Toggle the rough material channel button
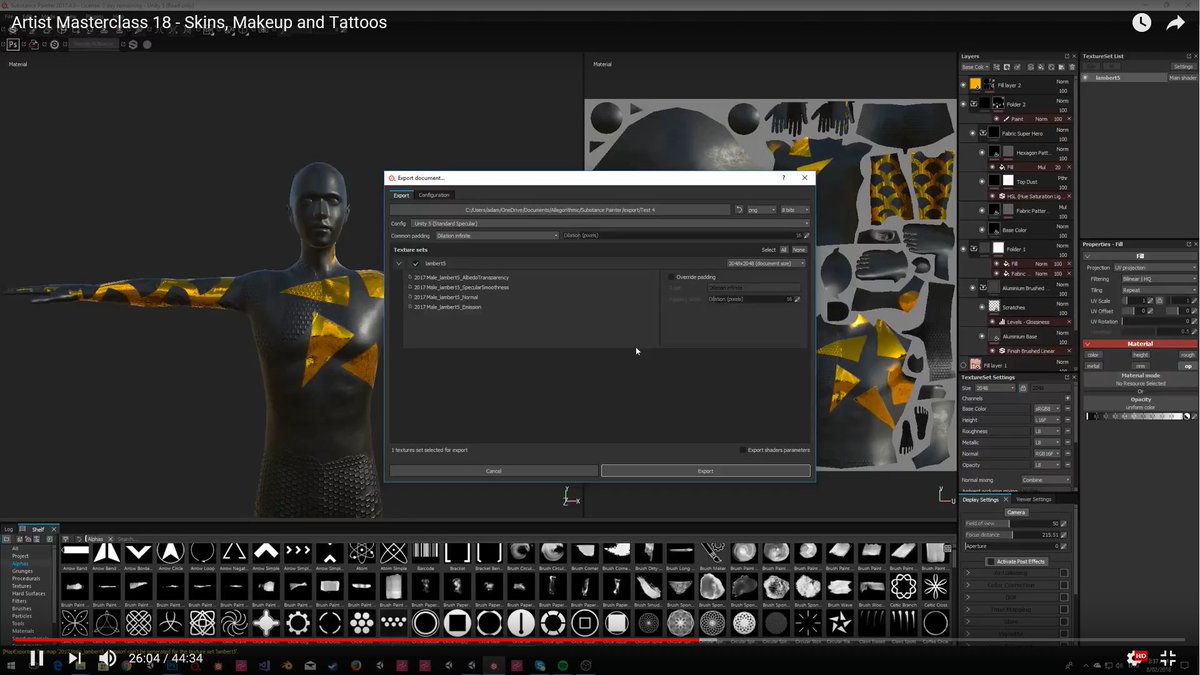Screen dimensions: 1200x675 click(1187, 355)
